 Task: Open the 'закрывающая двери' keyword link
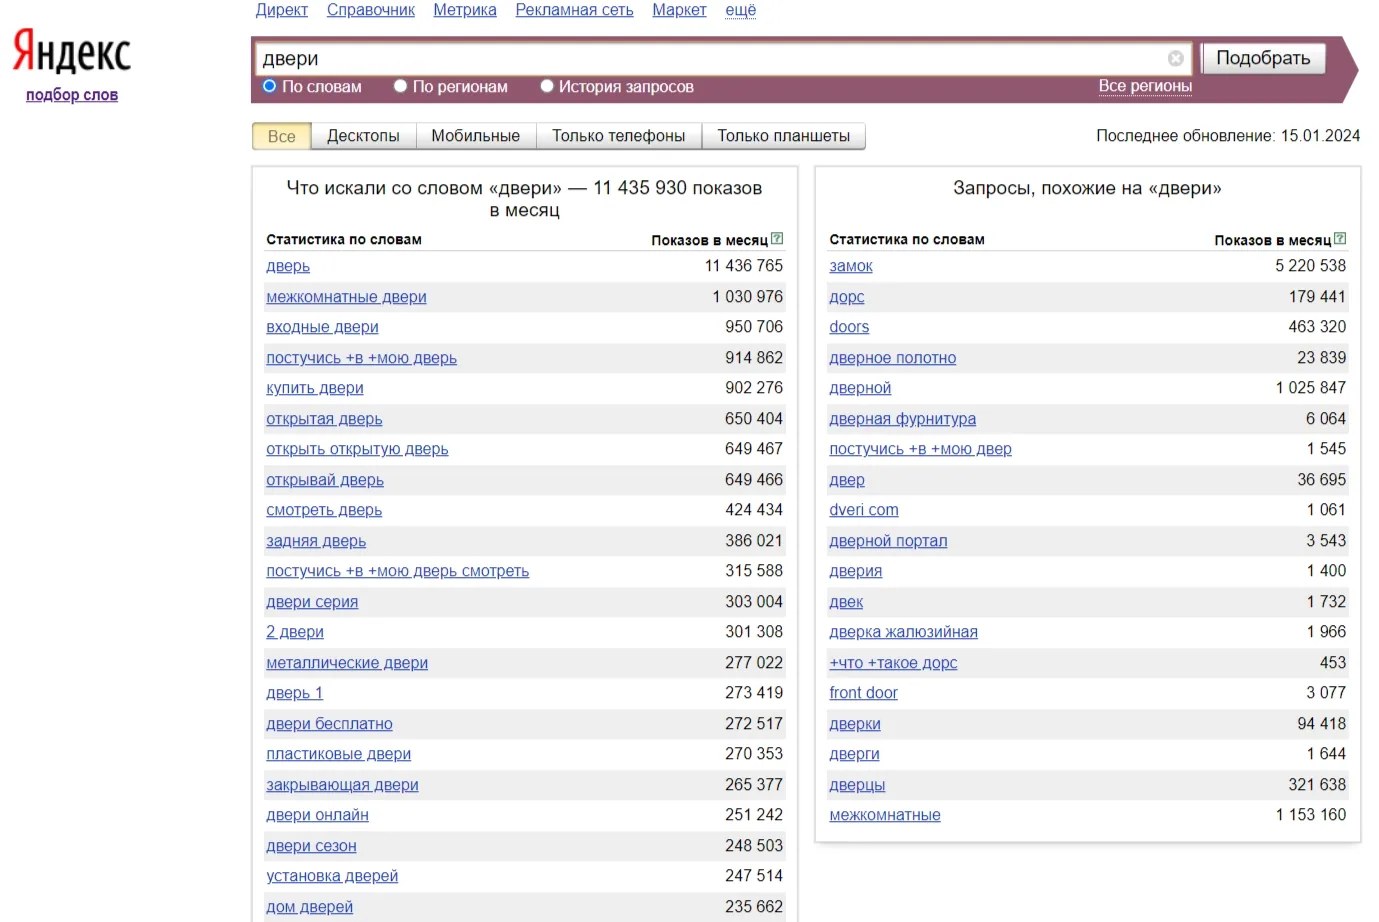pos(342,785)
